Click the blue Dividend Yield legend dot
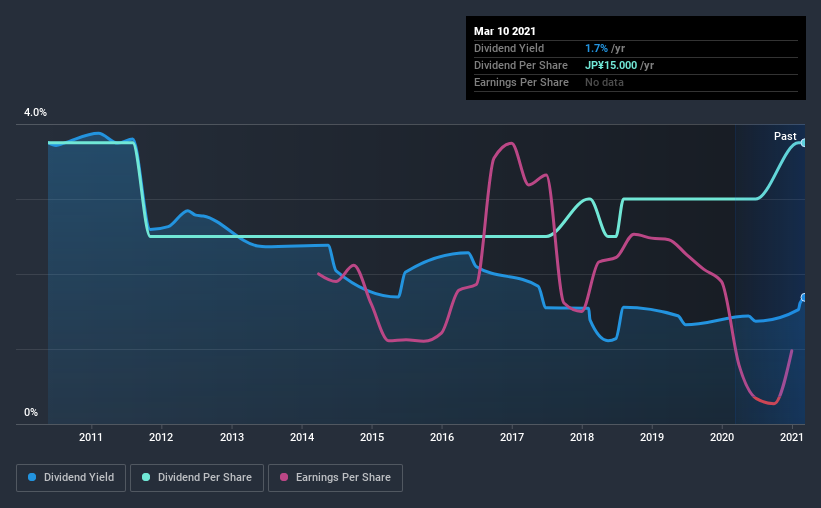821x508 pixels. [32, 477]
